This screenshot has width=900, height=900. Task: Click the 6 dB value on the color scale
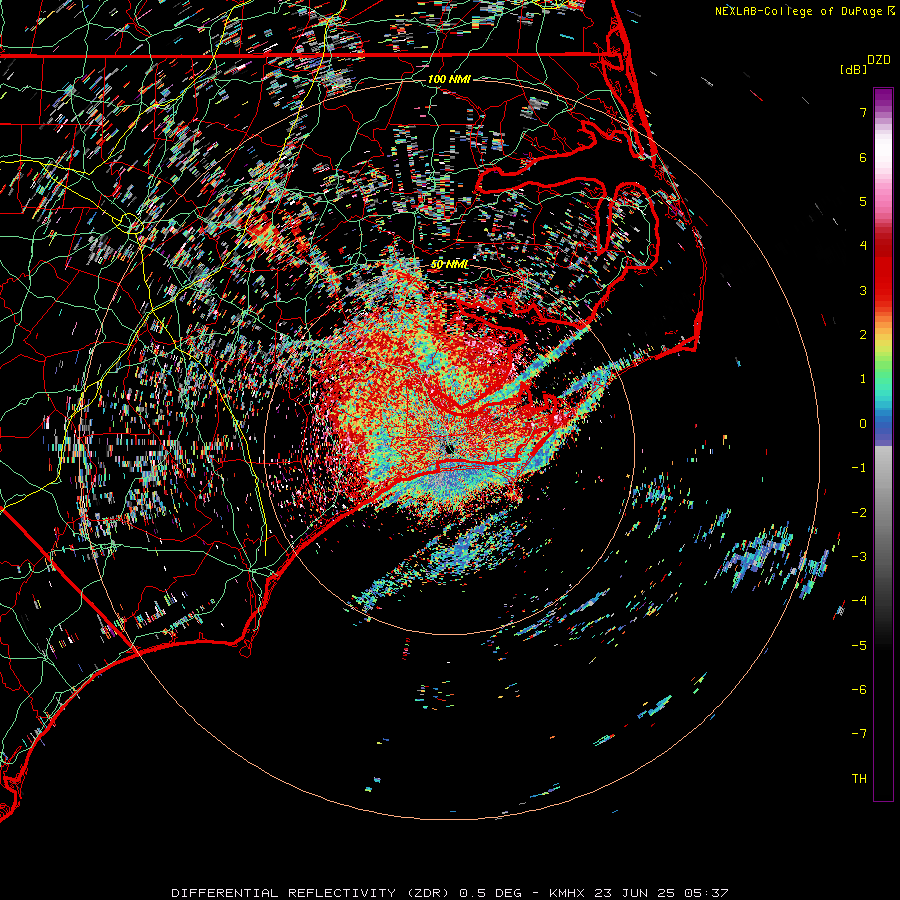click(x=863, y=157)
